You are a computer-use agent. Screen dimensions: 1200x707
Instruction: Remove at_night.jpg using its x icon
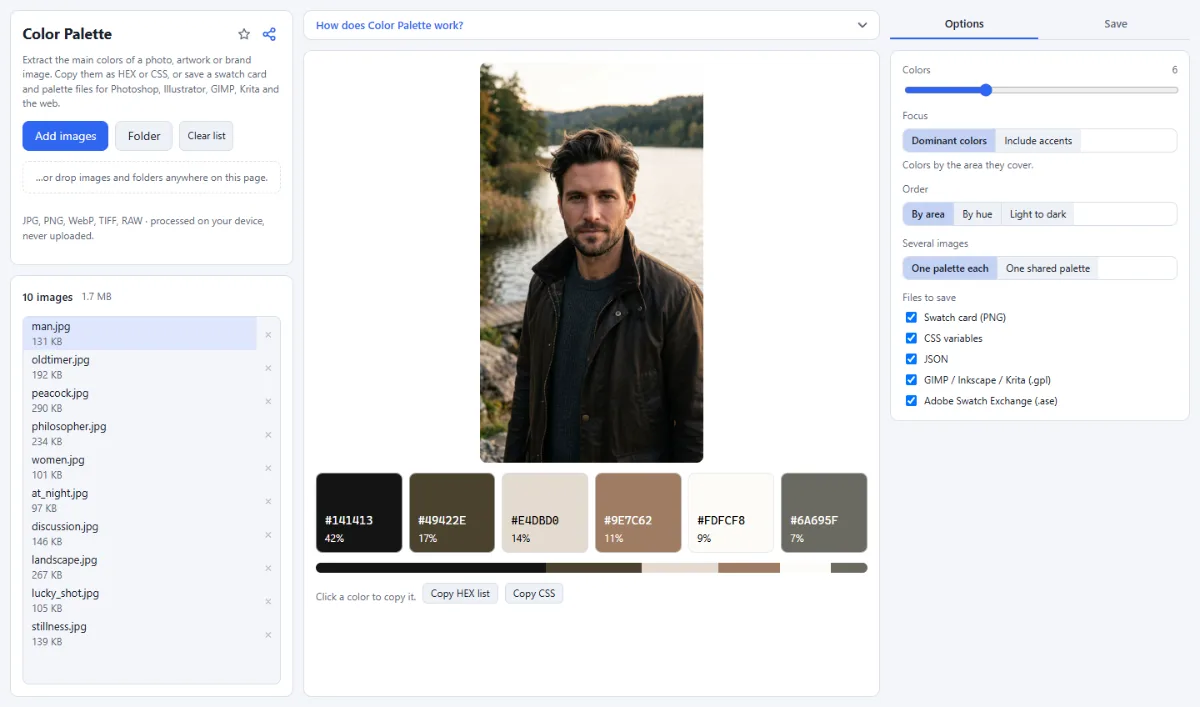268,501
